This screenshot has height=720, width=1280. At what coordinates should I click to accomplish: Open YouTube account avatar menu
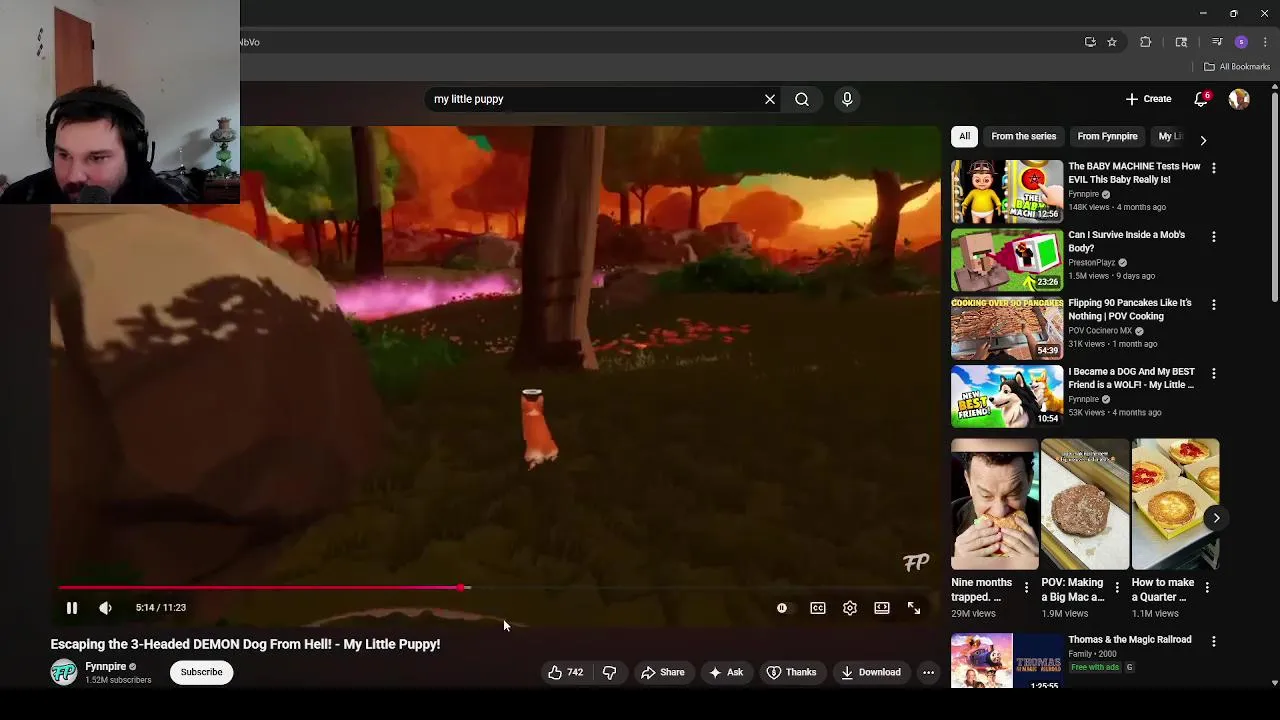[1239, 99]
